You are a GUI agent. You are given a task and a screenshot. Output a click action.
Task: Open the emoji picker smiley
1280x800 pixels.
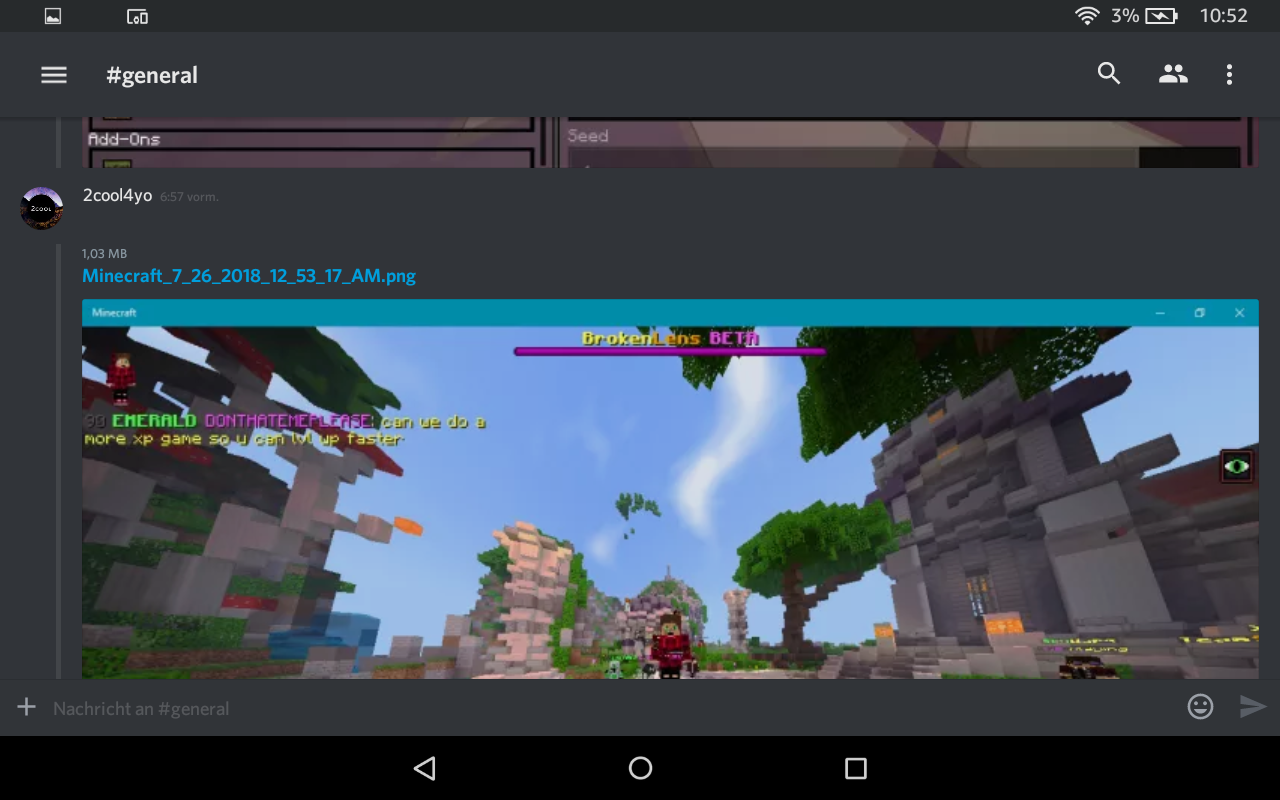click(x=1200, y=707)
